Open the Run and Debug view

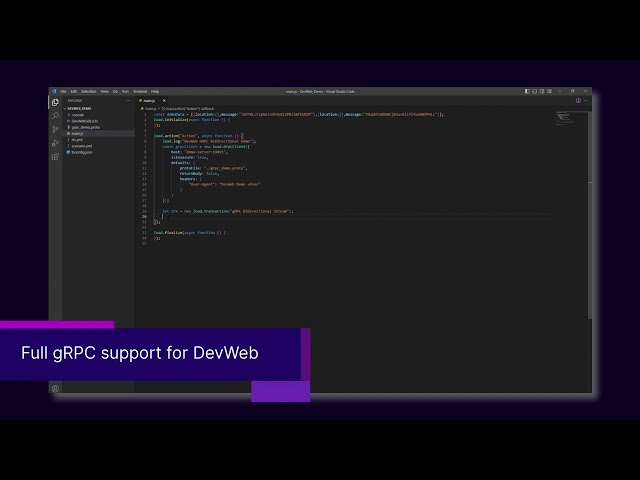point(55,143)
